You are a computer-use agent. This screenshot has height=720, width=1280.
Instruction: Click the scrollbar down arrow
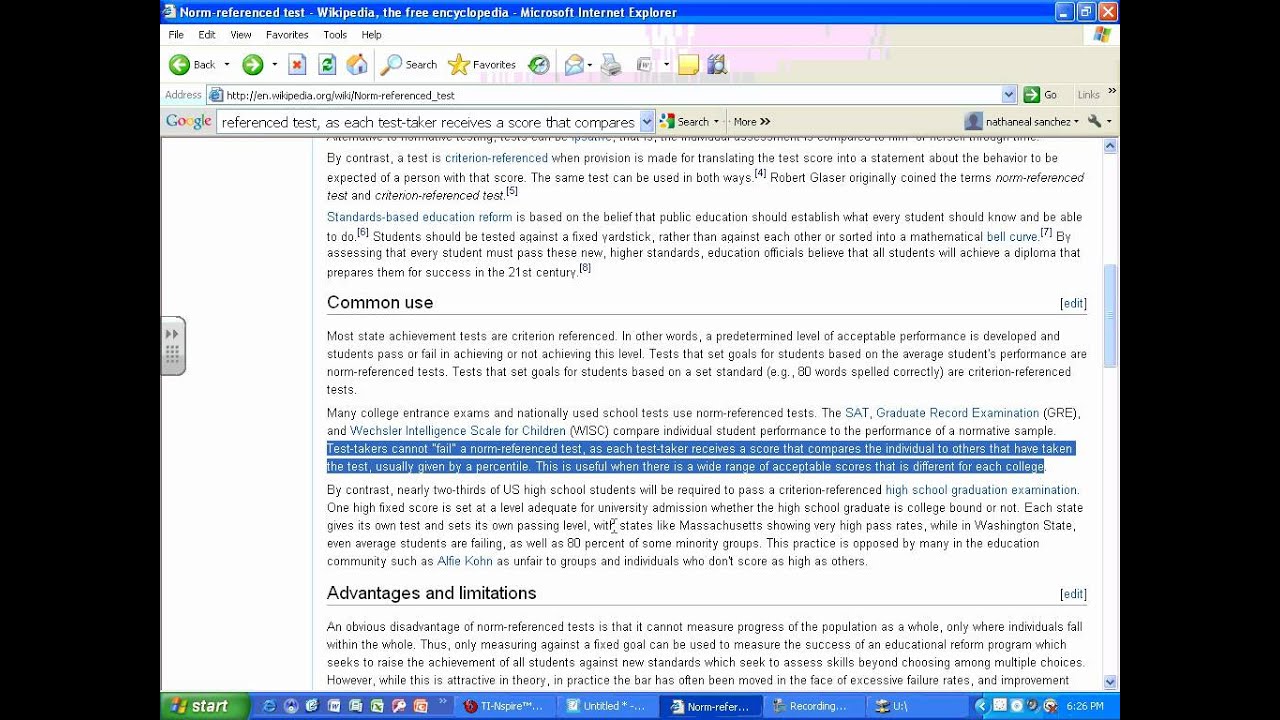(x=1110, y=682)
